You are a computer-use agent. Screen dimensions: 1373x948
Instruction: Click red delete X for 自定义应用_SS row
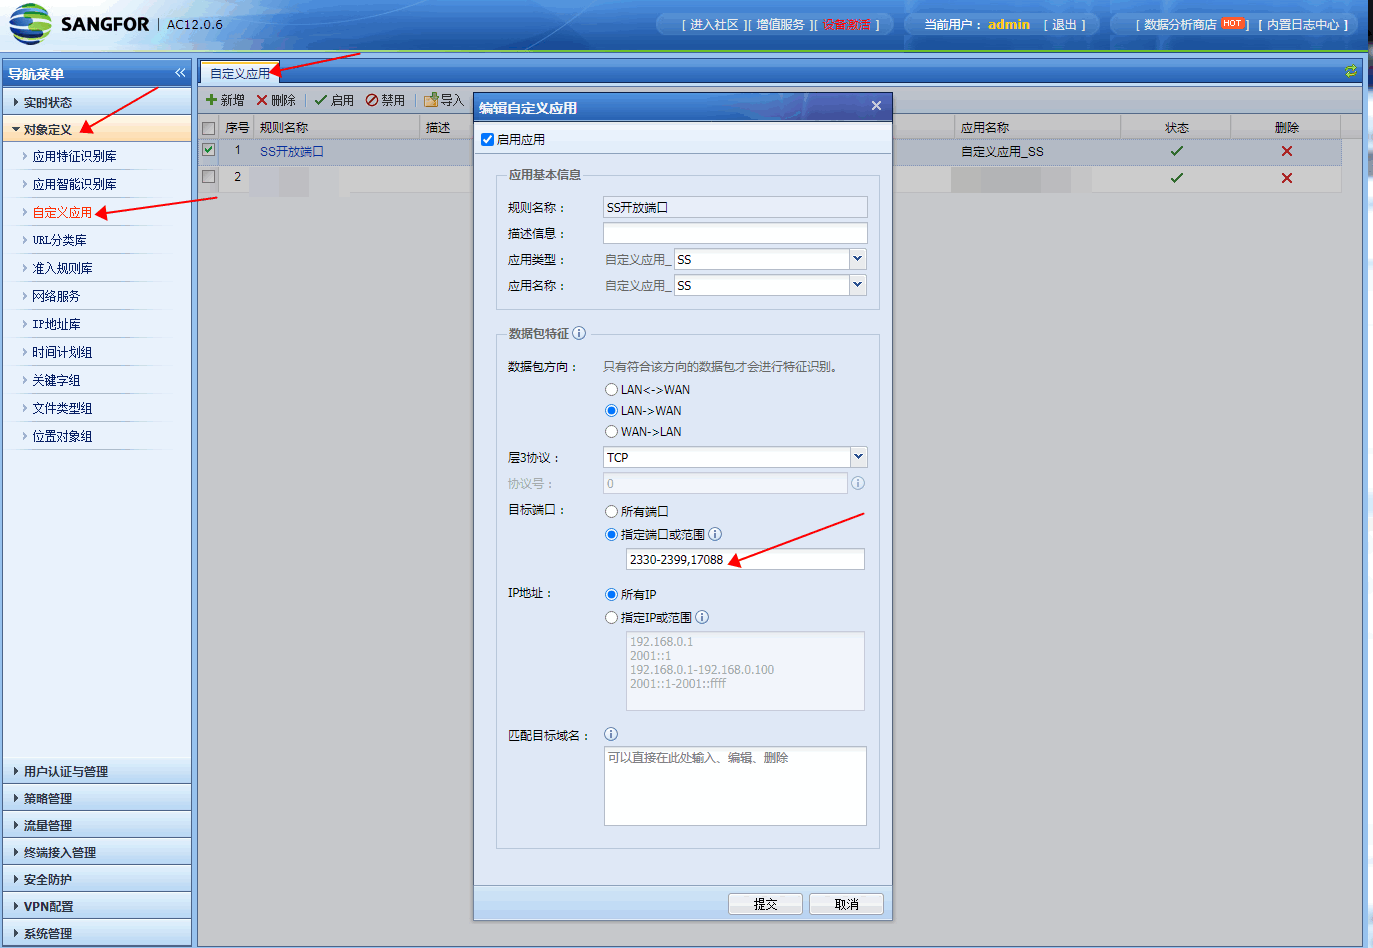[x=1287, y=151]
